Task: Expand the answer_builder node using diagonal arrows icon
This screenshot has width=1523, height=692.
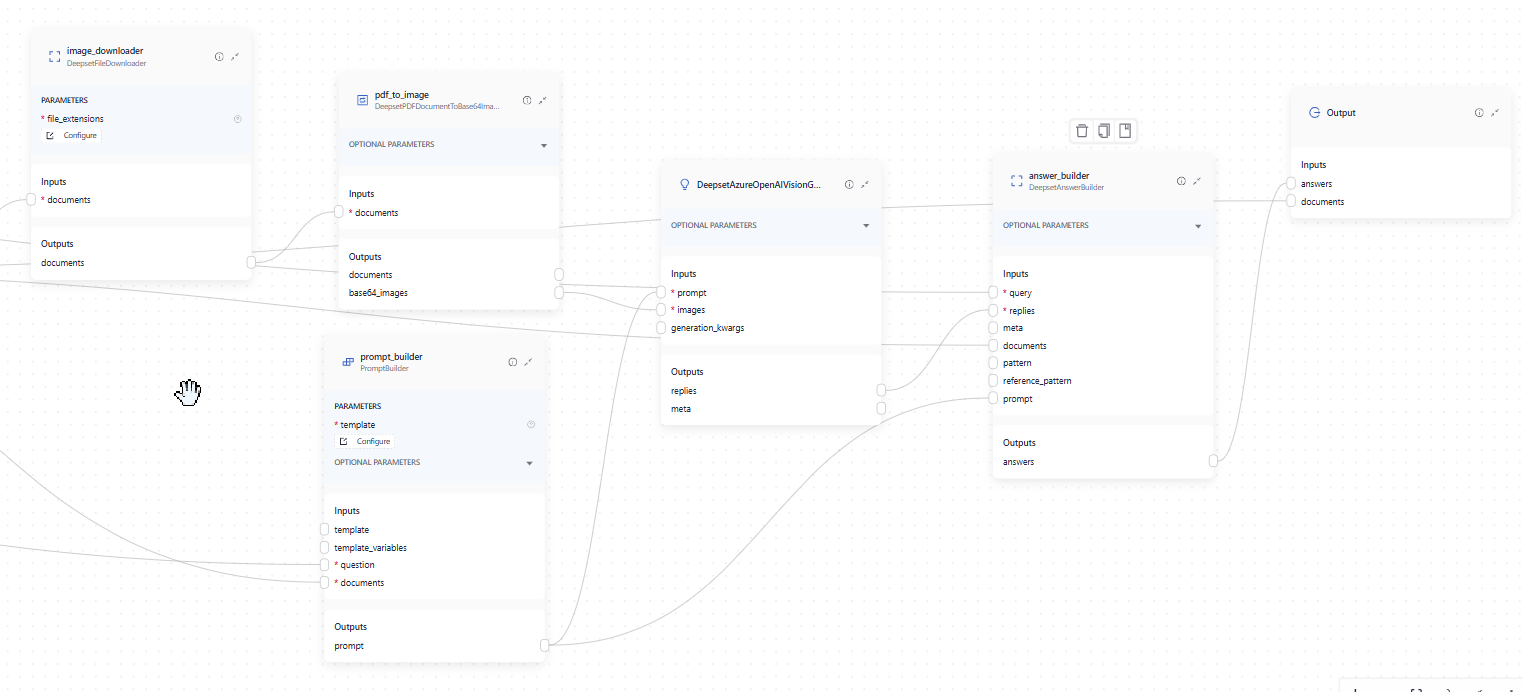Action: point(1198,181)
